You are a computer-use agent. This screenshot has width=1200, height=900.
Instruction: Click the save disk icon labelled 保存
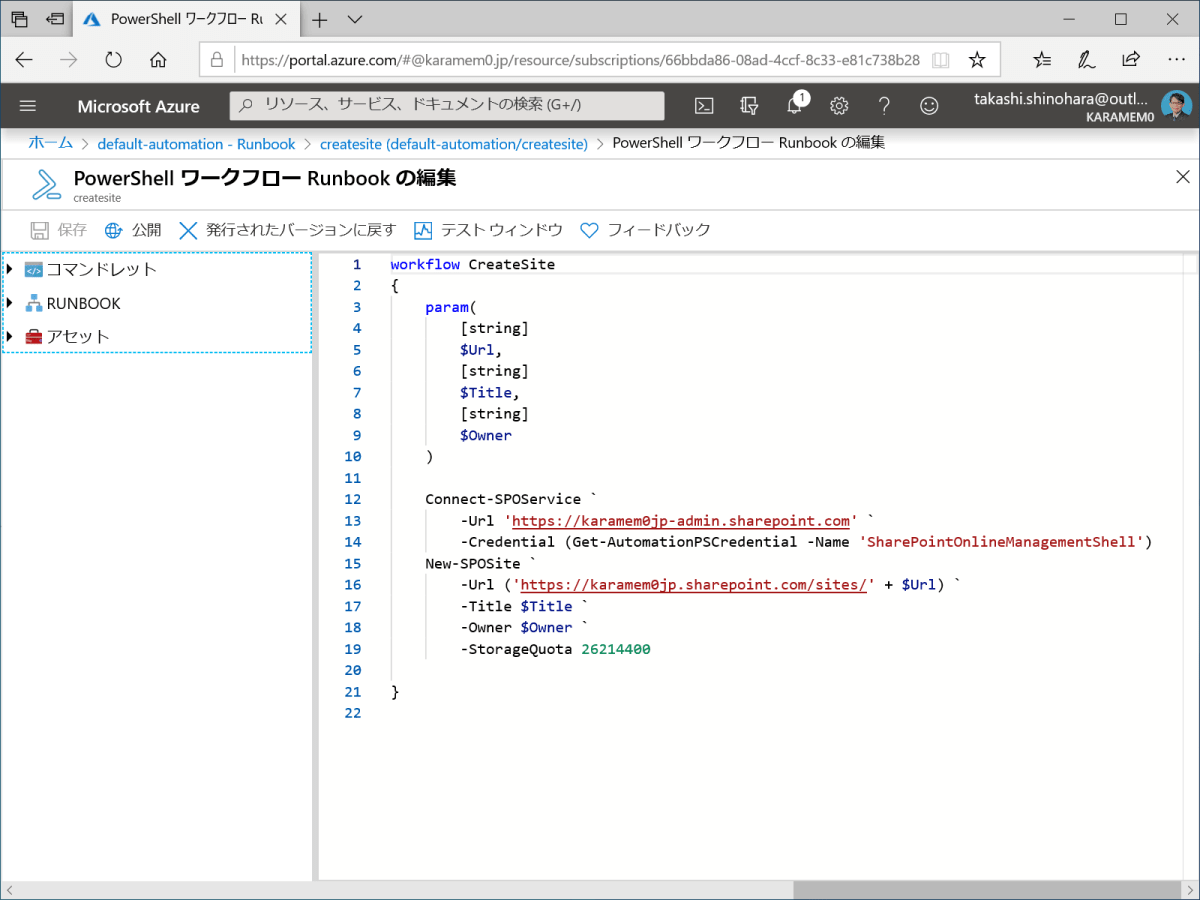click(x=40, y=230)
